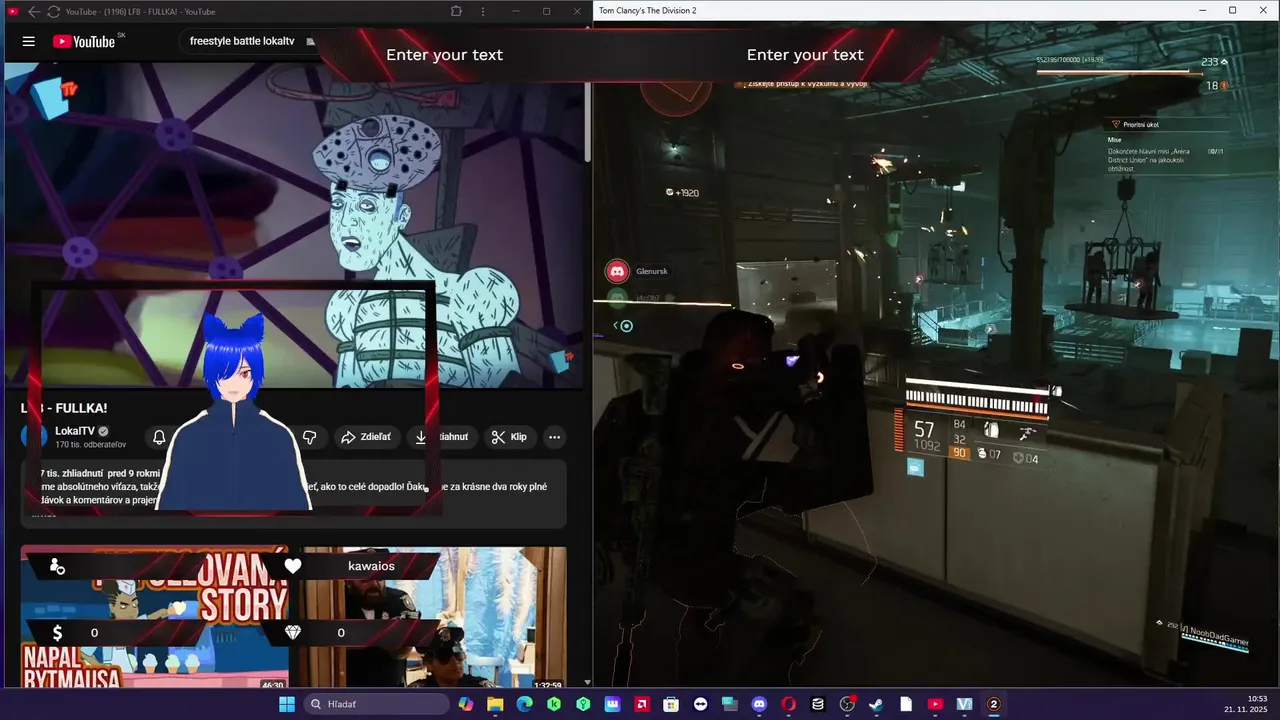Click the notification bell for LokalTV
Viewport: 1280px width, 720px height.
[159, 437]
